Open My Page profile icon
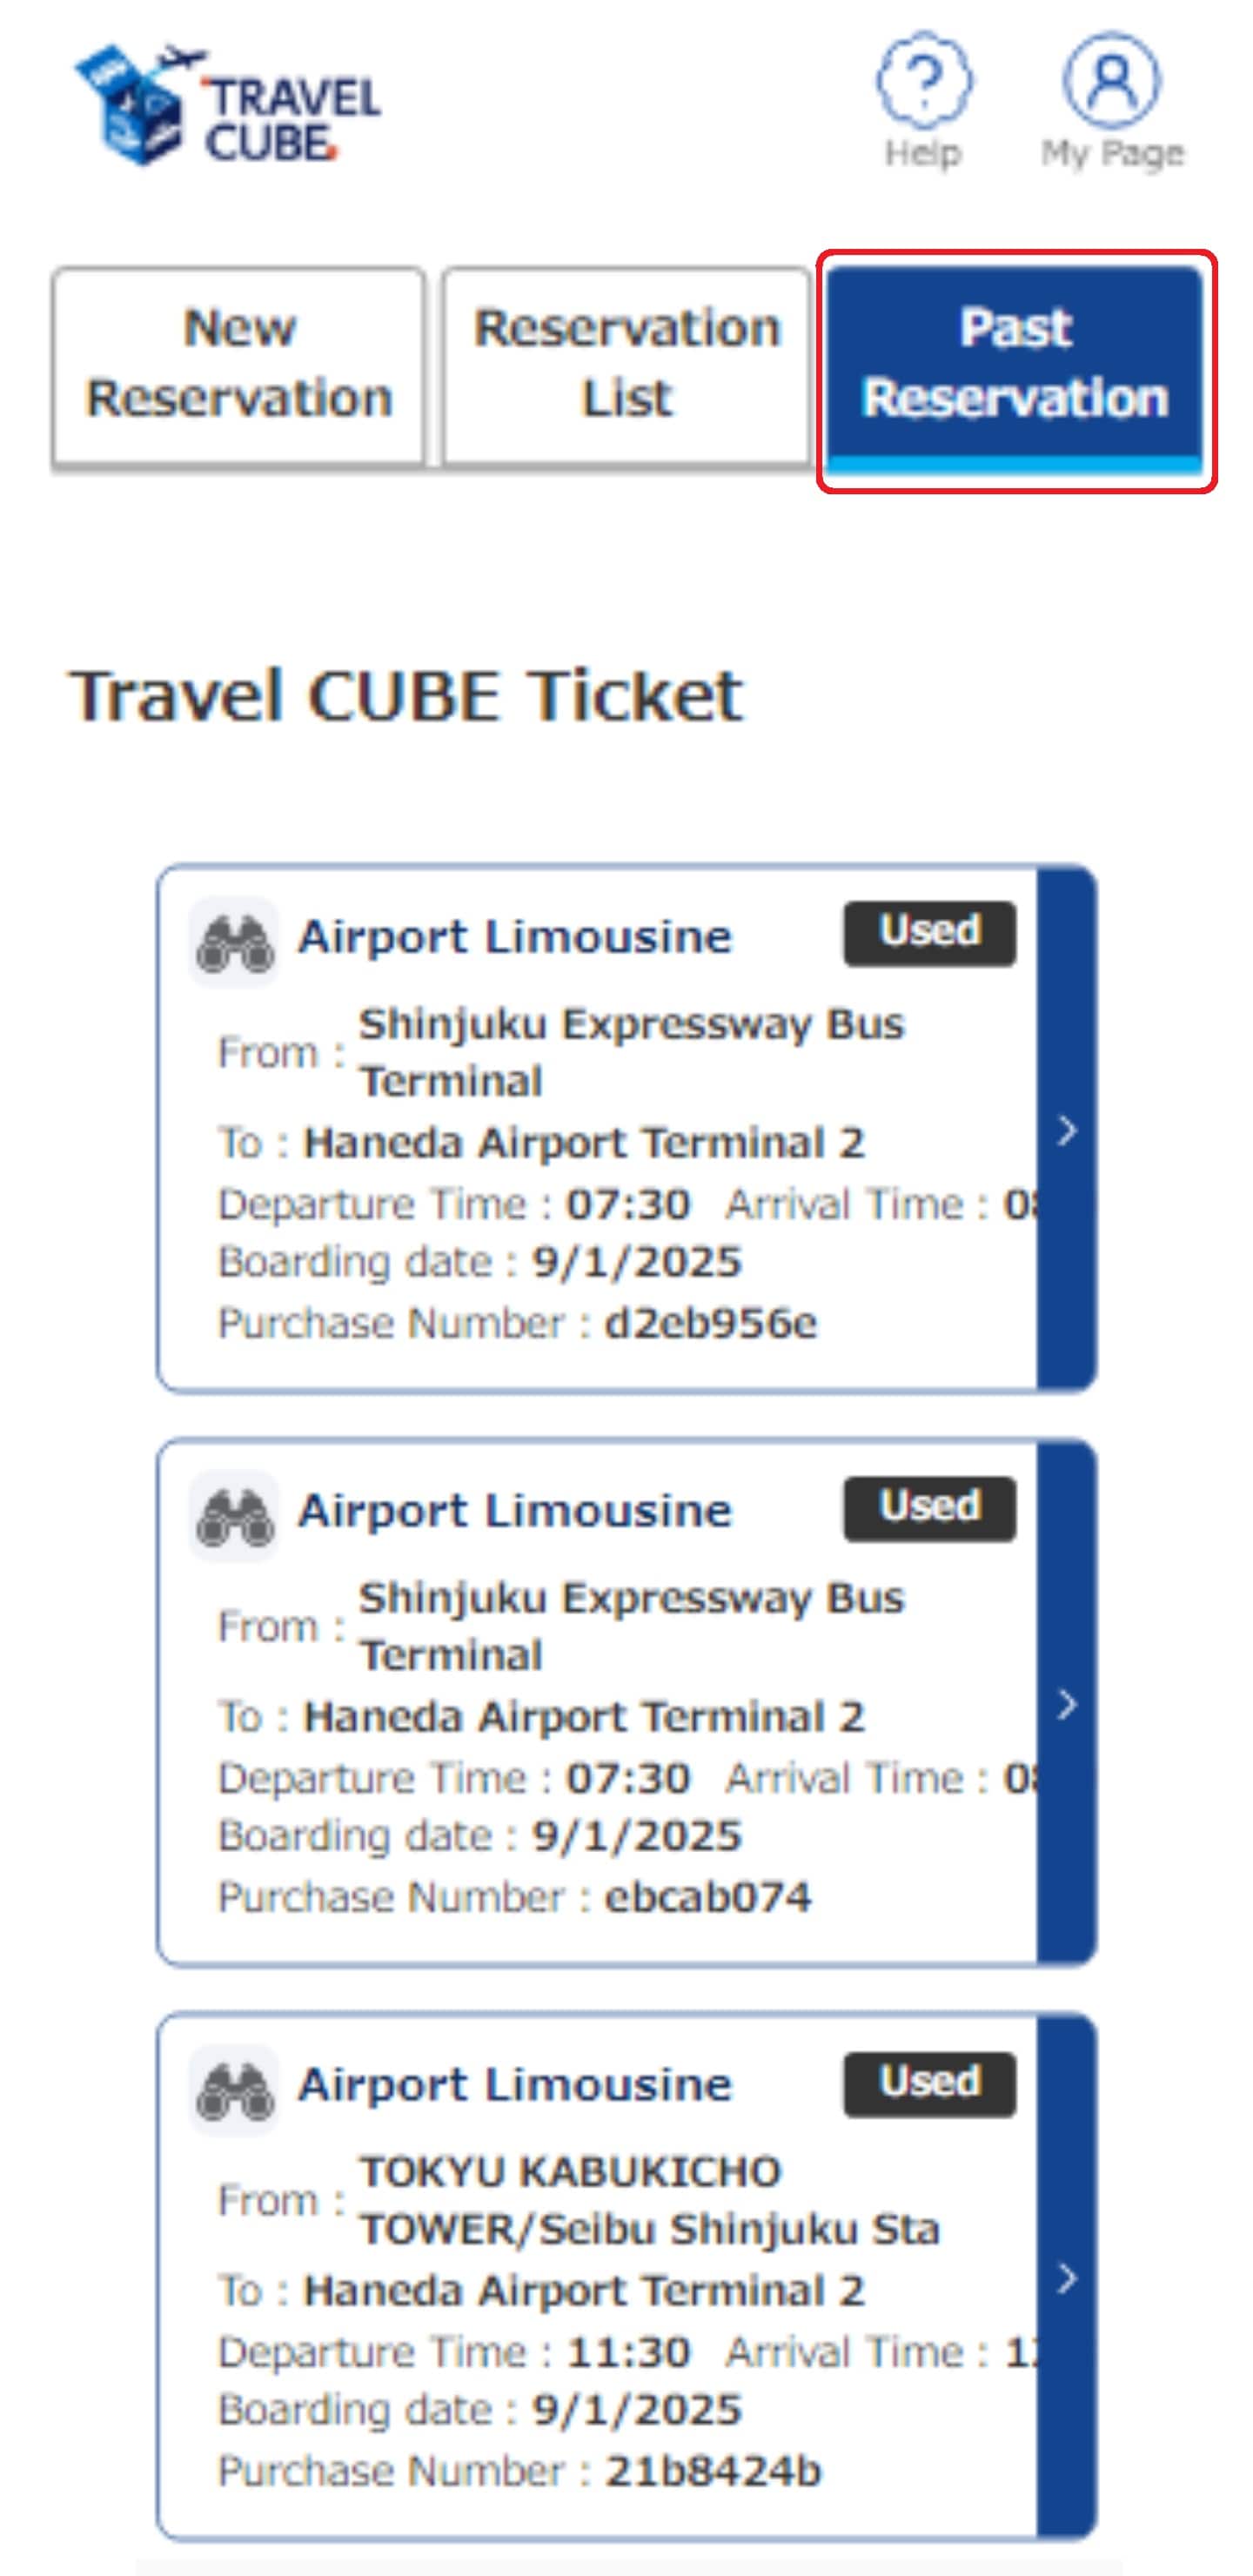Viewport: 1253px width, 2576px height. (1111, 82)
